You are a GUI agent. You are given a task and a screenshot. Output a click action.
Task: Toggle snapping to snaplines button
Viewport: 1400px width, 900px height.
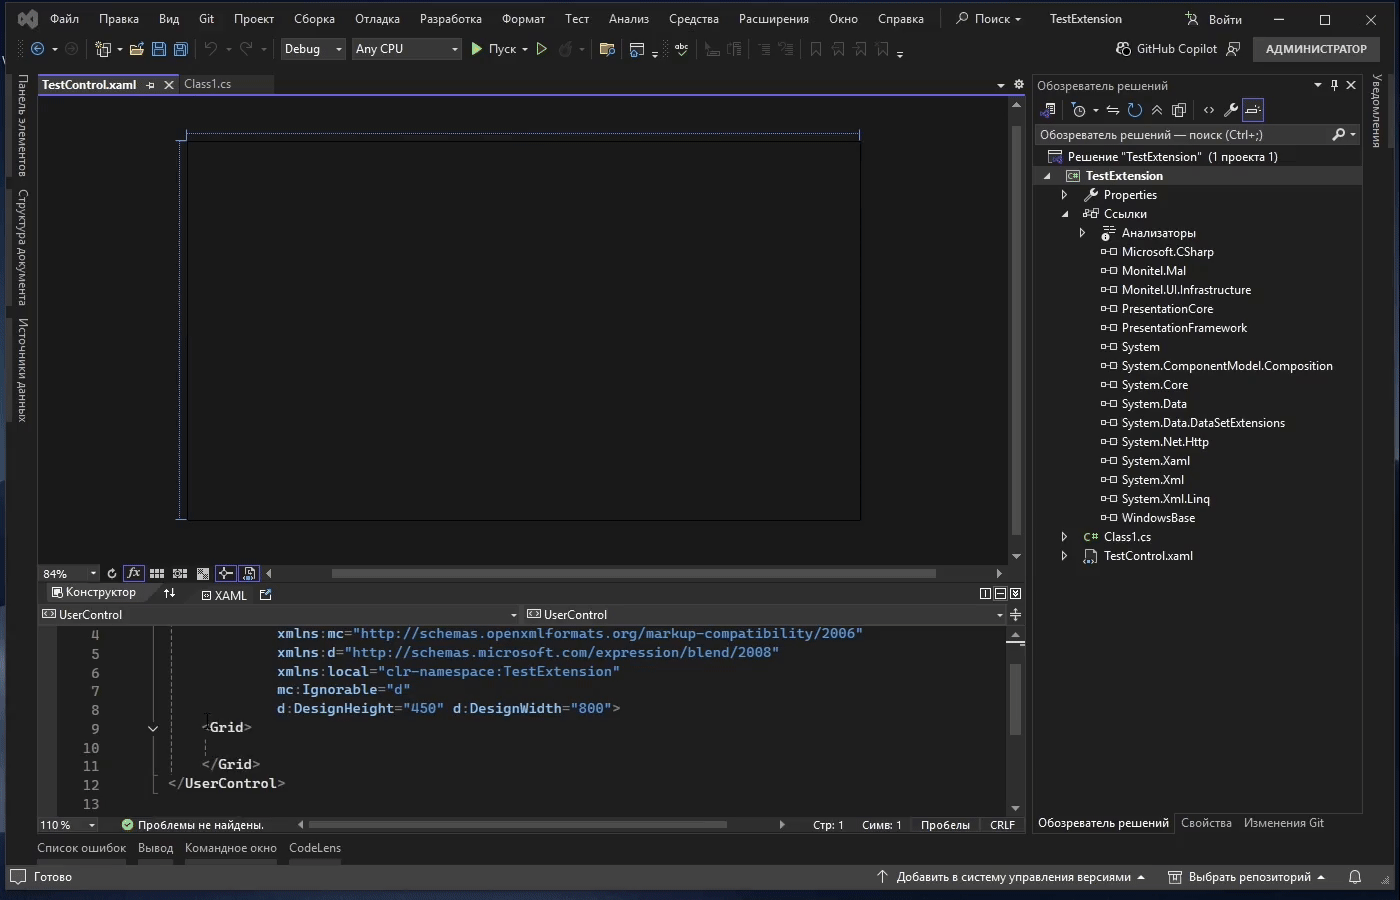pyautogui.click(x=226, y=574)
